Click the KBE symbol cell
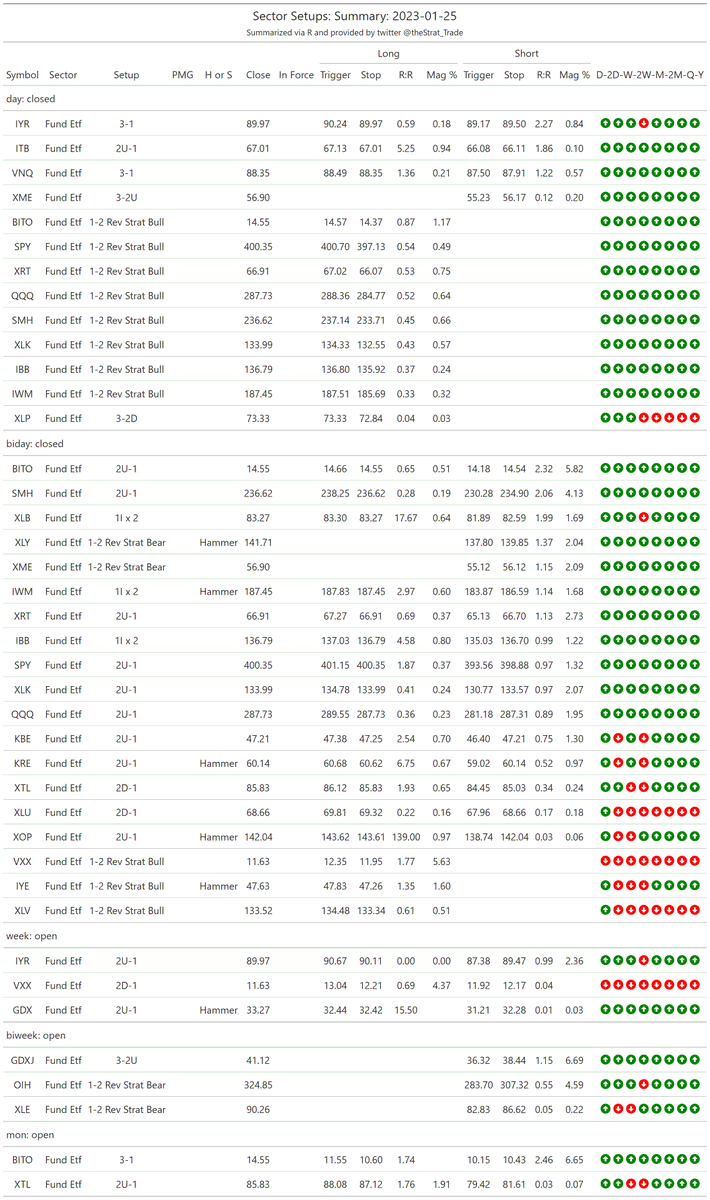710x1200 pixels. 22,739
